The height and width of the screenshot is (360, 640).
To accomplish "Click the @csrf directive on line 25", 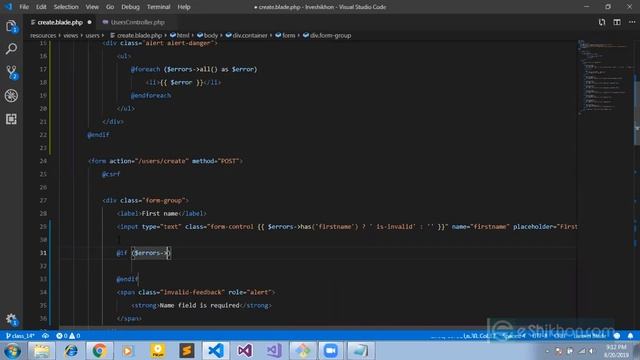I will (111, 174).
